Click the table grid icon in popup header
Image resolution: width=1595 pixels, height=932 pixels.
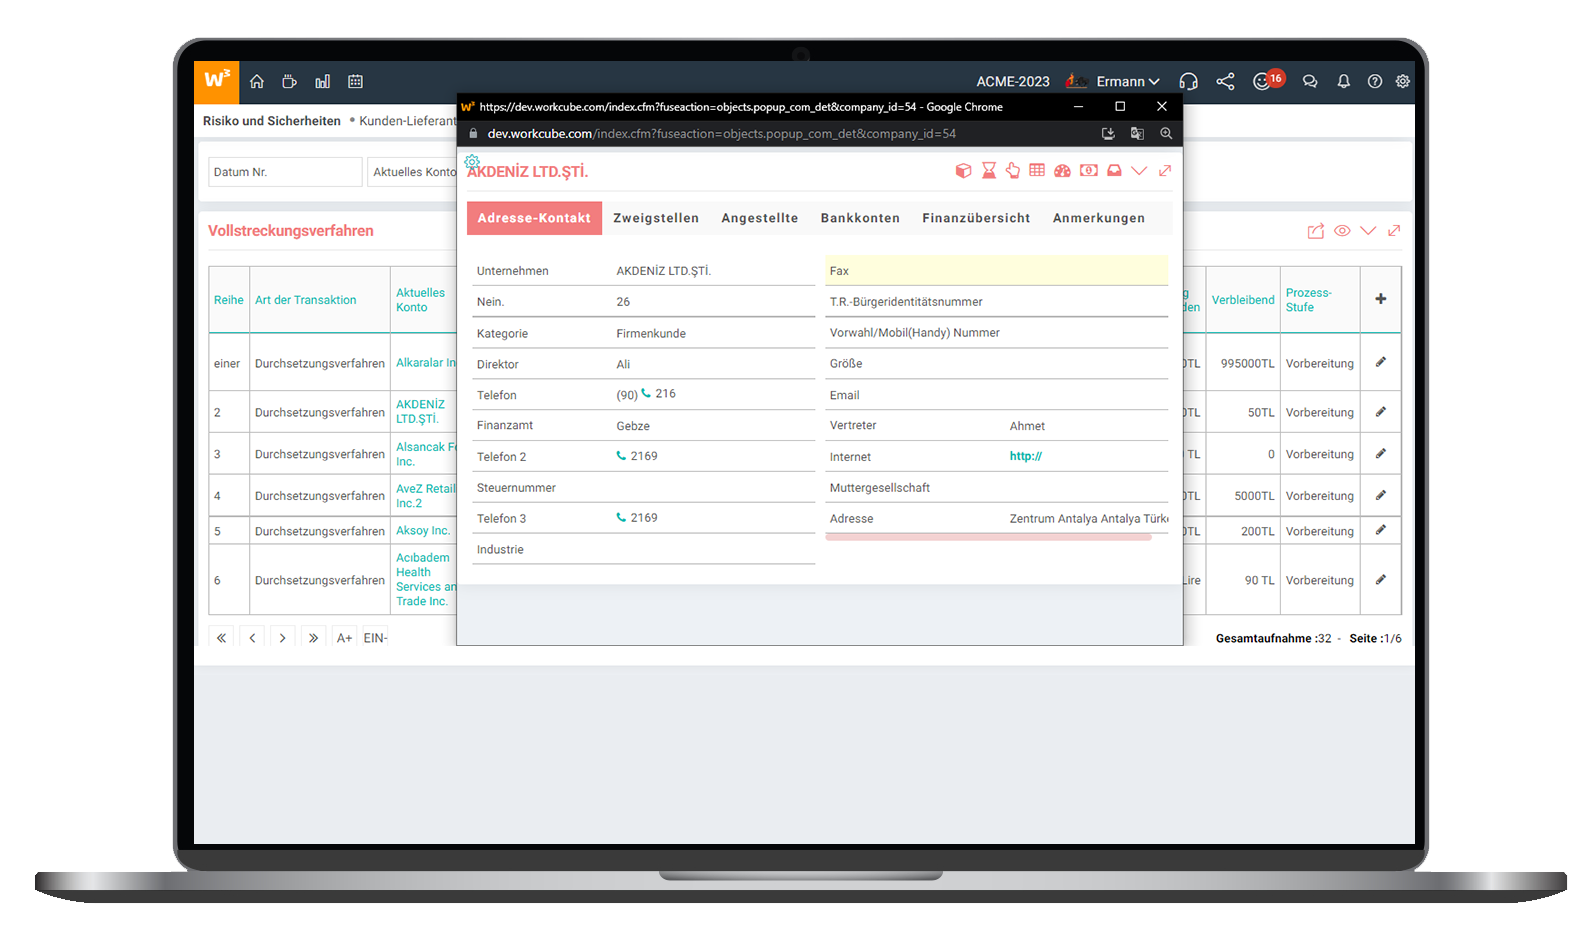click(x=1037, y=171)
